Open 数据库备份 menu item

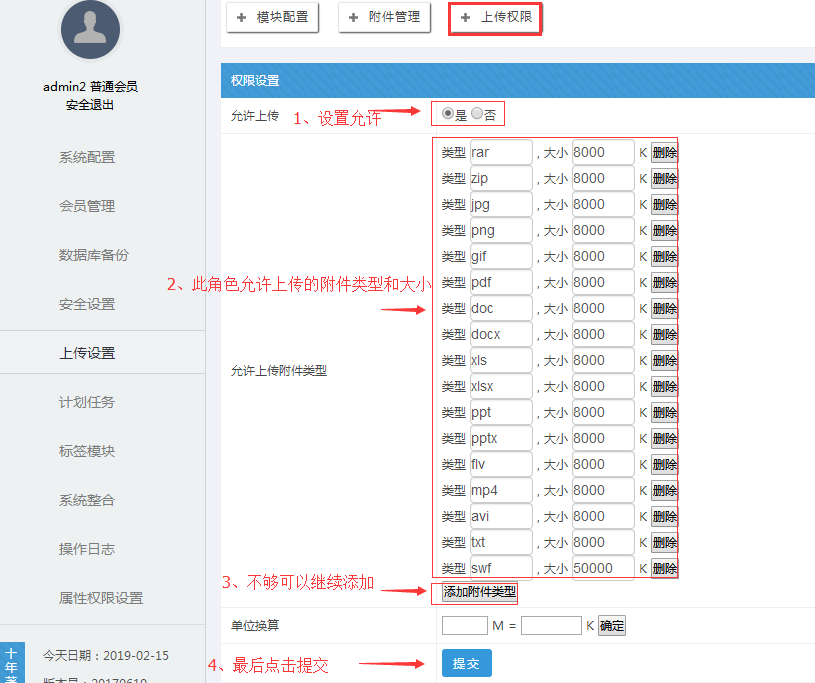tap(94, 255)
